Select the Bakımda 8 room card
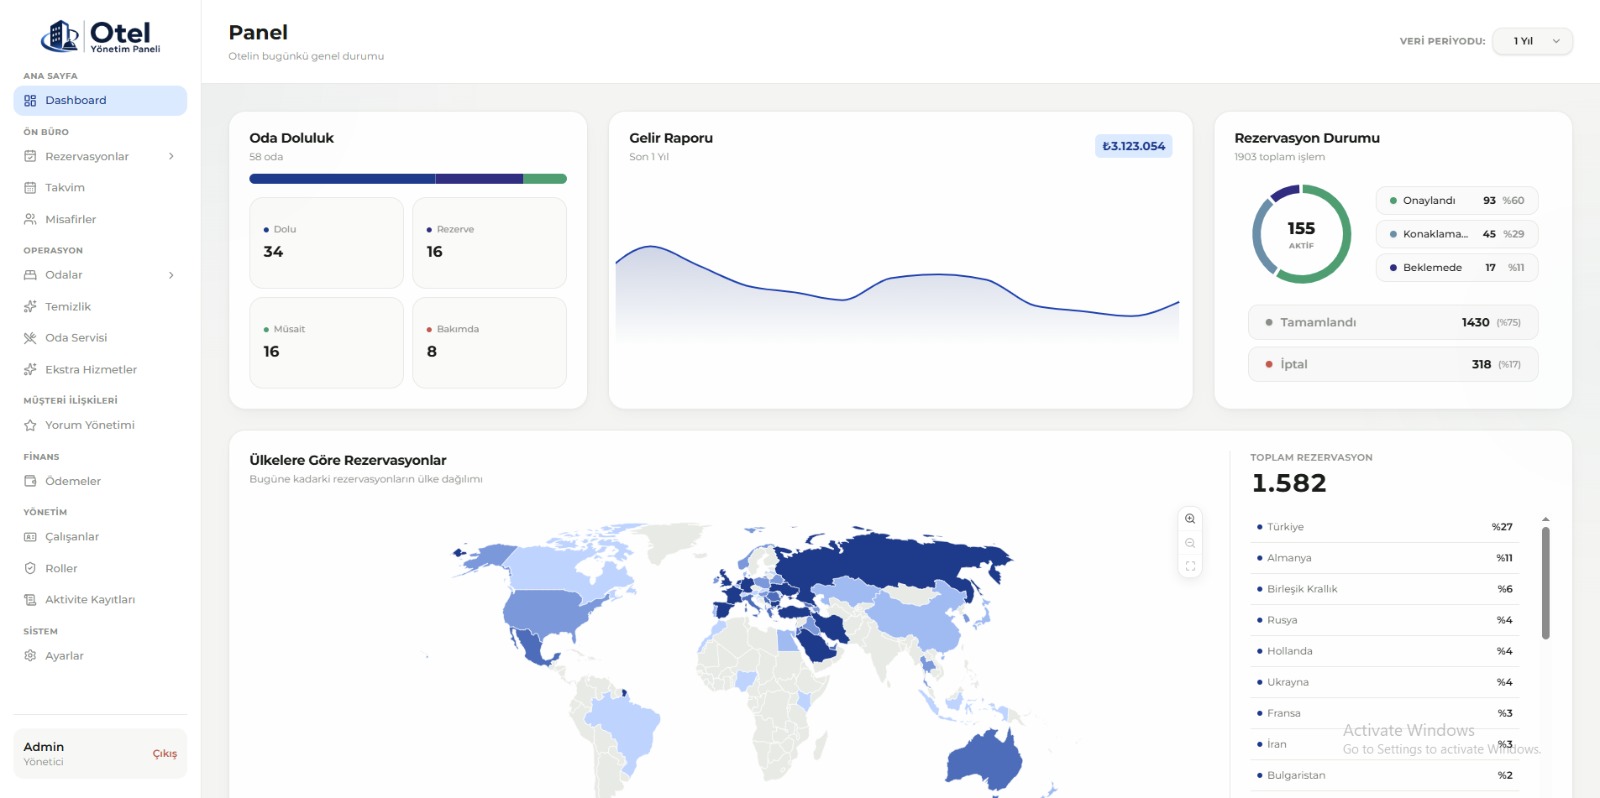Image resolution: width=1600 pixels, height=798 pixels. tap(489, 343)
